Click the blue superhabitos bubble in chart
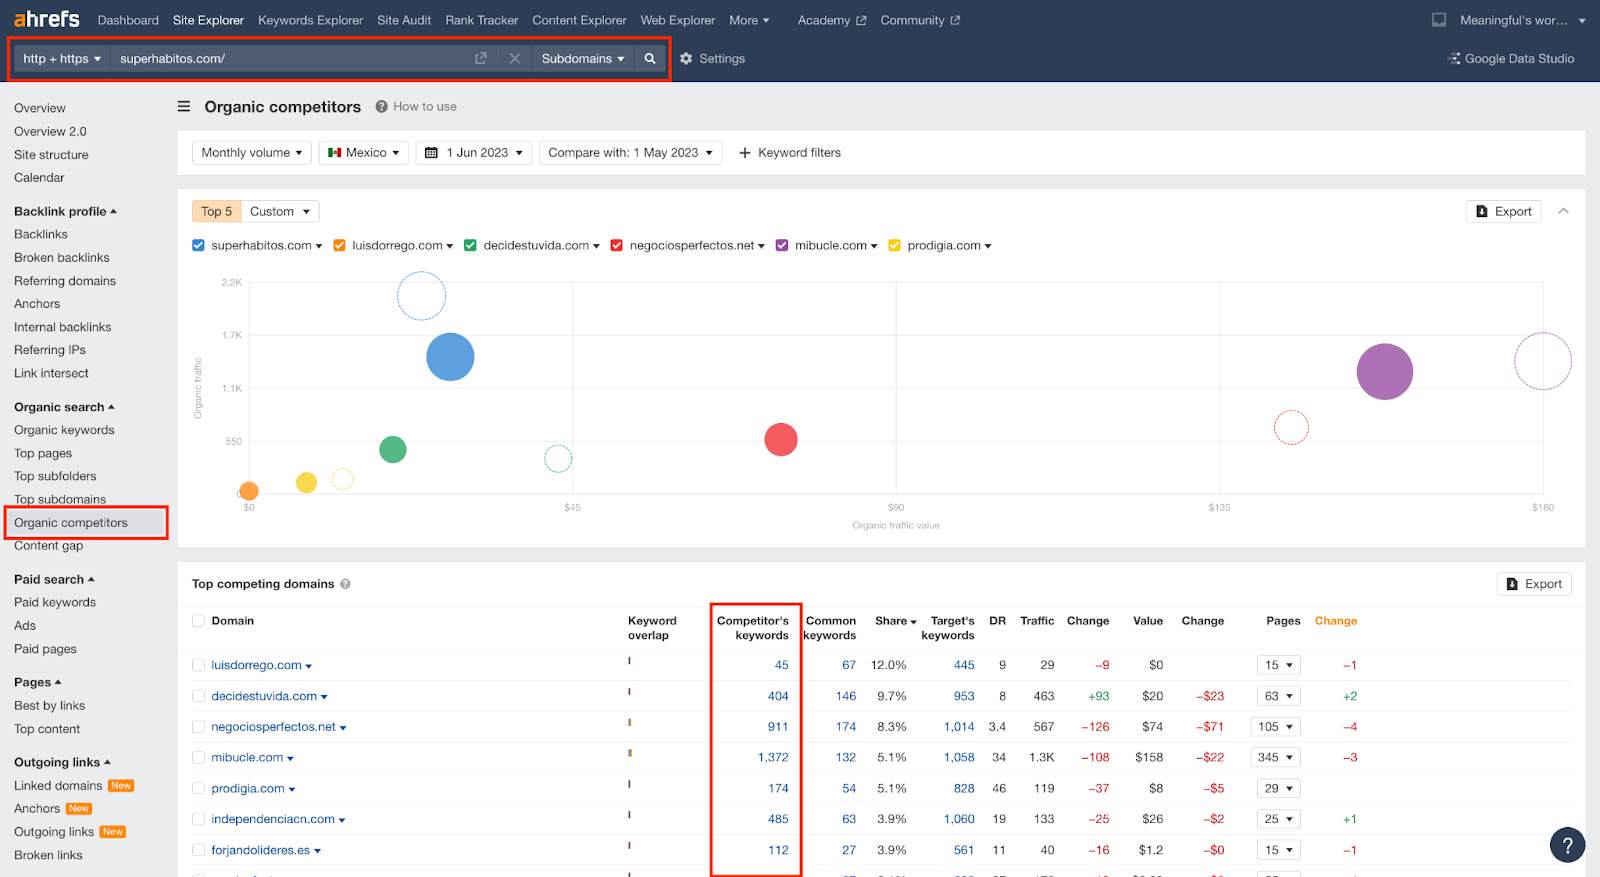Screen dimensions: 1600x877 click(450, 357)
